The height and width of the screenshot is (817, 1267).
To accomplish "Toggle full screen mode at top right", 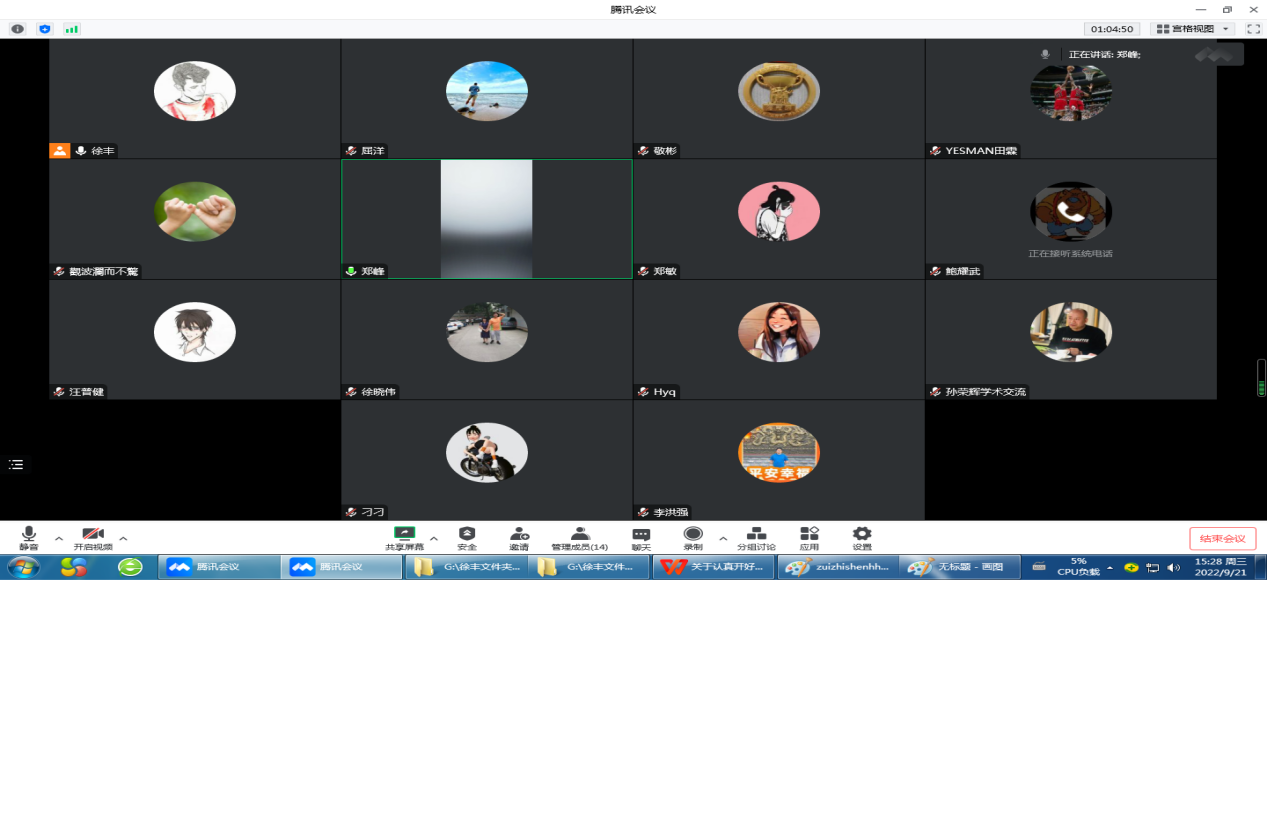I will click(1252, 29).
